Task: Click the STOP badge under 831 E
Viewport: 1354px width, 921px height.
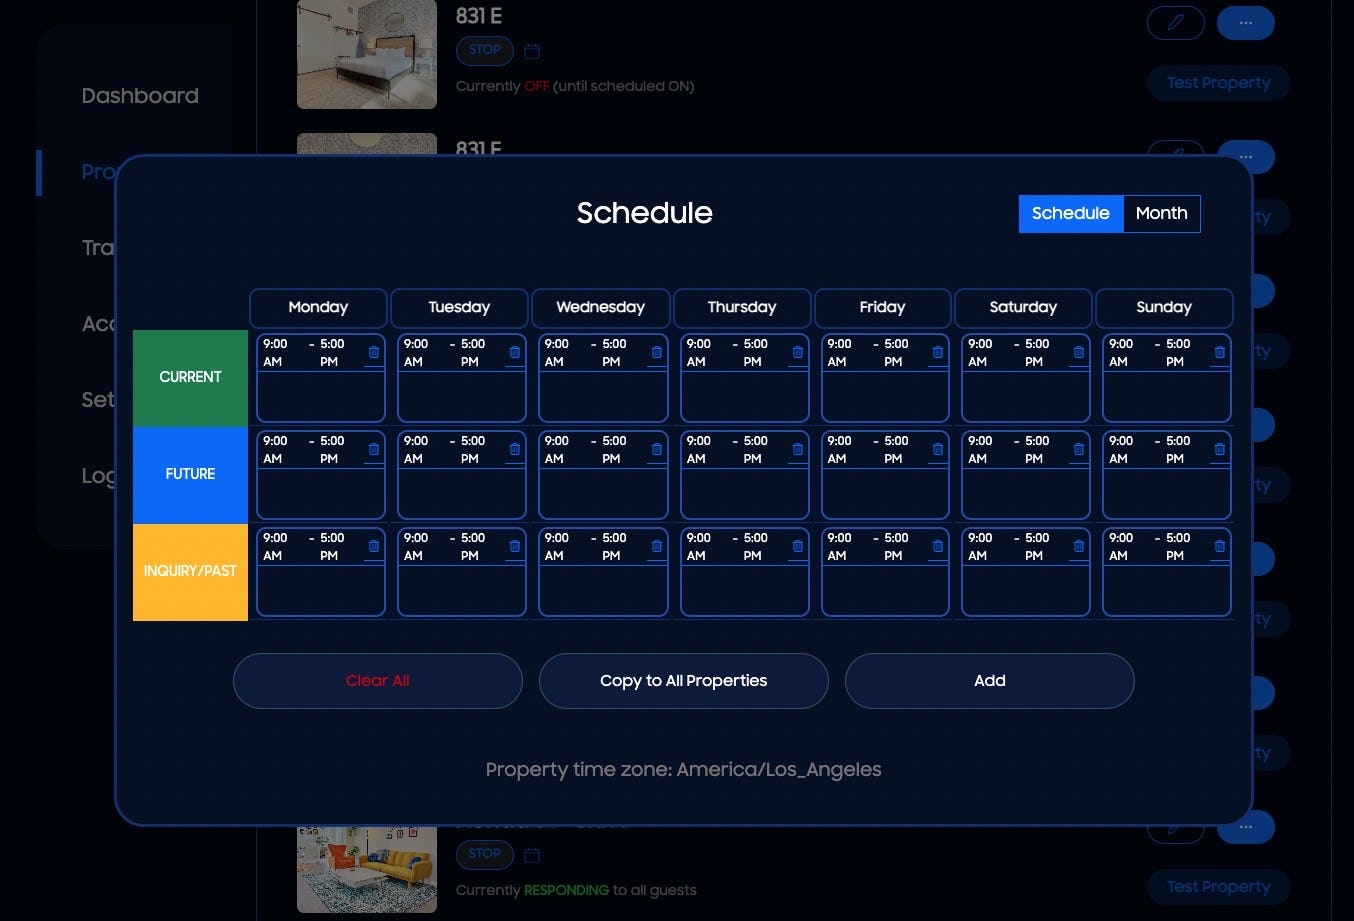Action: (x=484, y=50)
